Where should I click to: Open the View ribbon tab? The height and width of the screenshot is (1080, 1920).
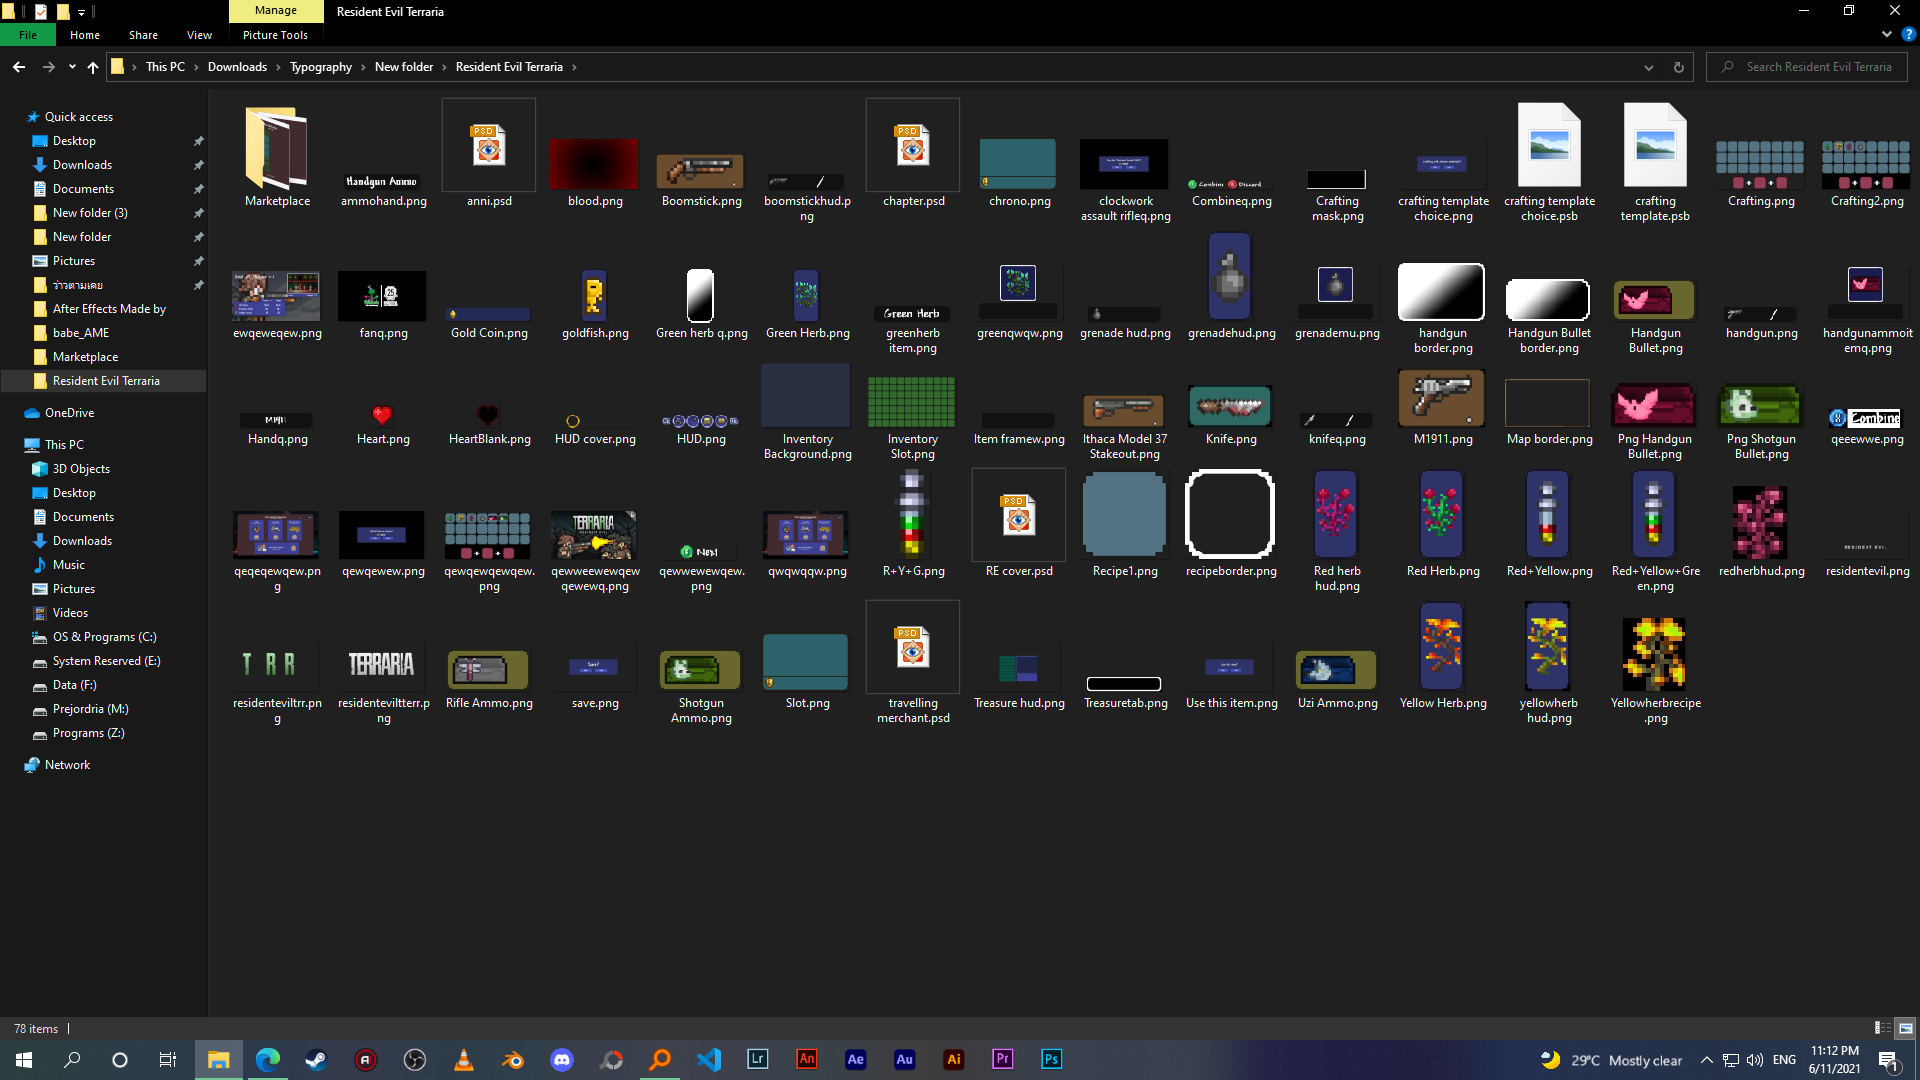tap(199, 35)
